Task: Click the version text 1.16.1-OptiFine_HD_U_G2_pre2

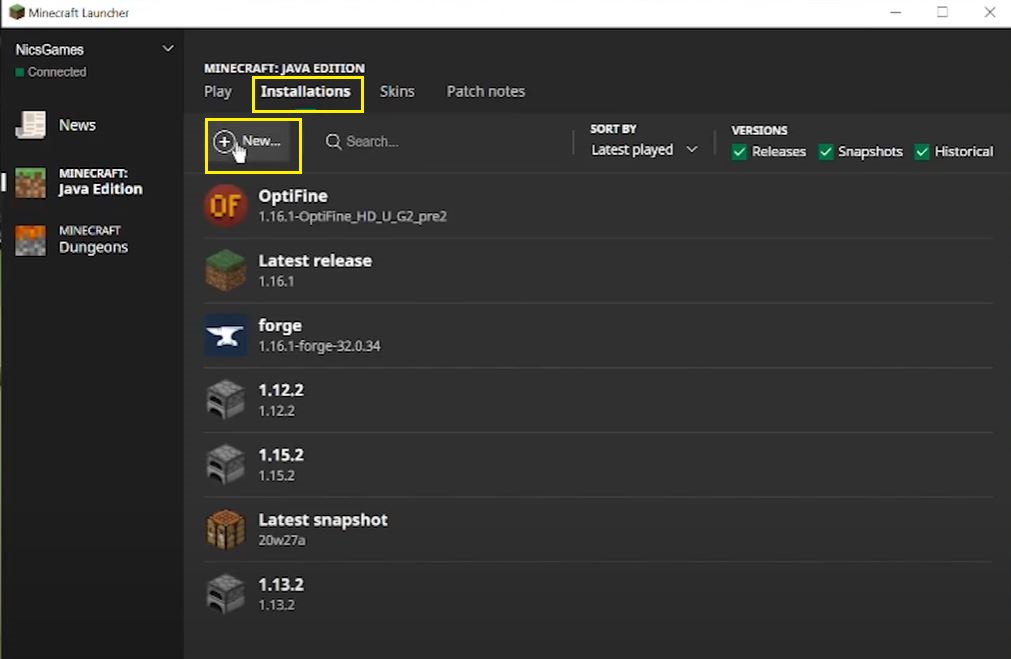Action: coord(353,217)
